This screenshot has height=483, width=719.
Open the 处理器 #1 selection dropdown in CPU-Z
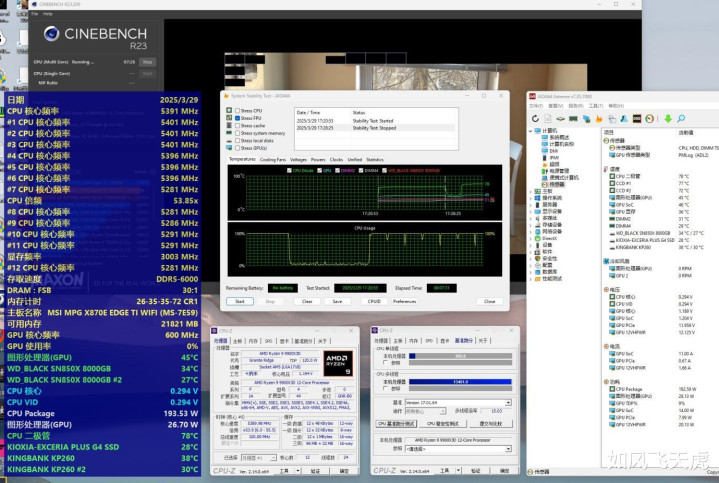click(x=273, y=458)
